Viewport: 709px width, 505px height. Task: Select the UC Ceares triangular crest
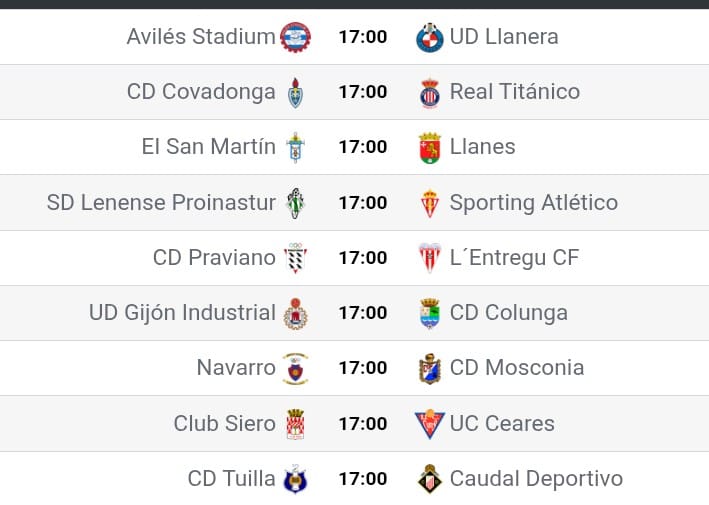coord(430,424)
